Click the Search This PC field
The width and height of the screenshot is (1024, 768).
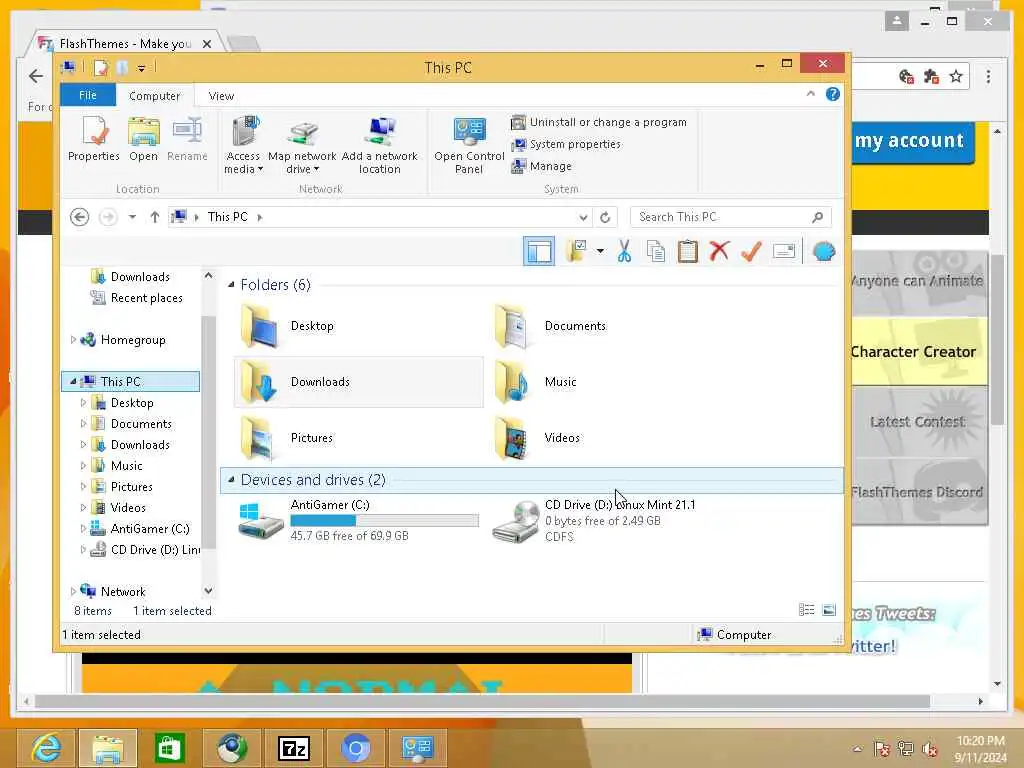tap(730, 217)
